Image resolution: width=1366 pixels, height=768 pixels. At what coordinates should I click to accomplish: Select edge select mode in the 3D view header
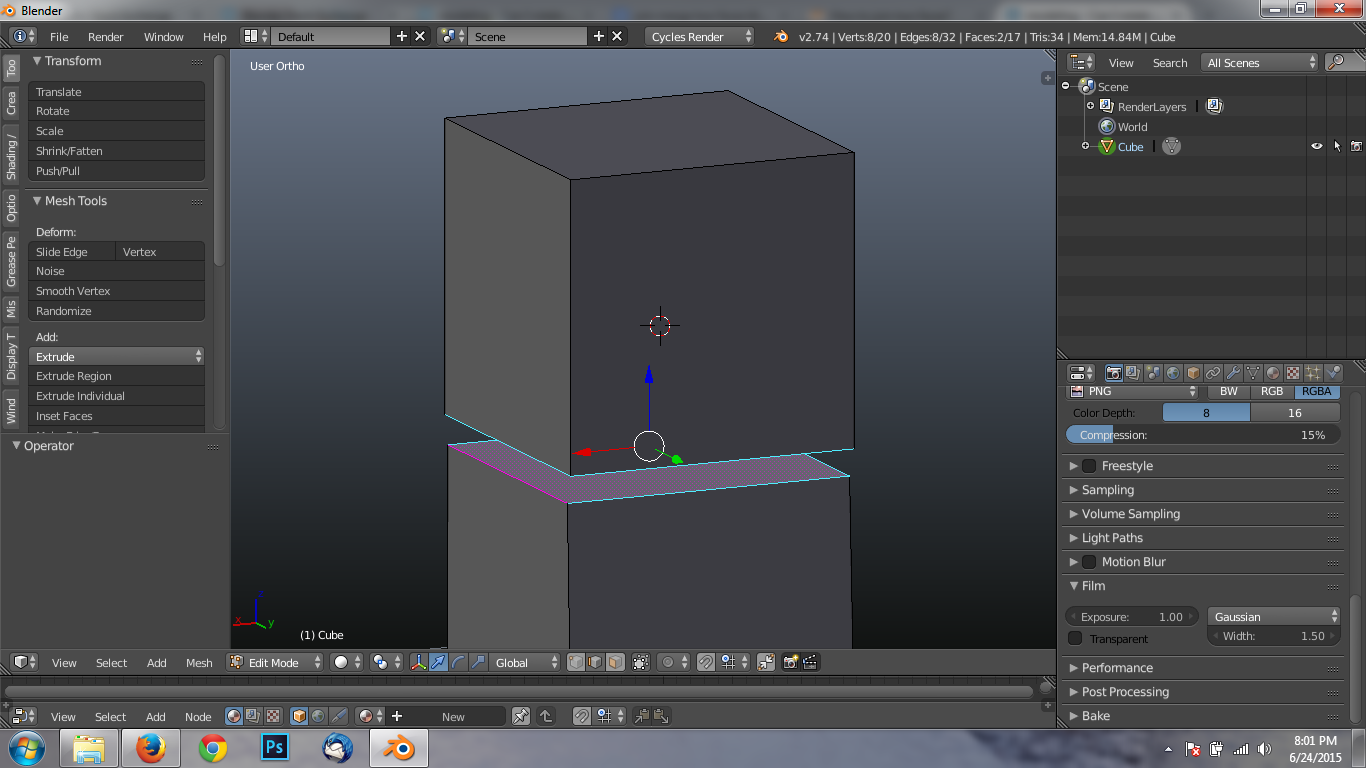click(x=595, y=662)
